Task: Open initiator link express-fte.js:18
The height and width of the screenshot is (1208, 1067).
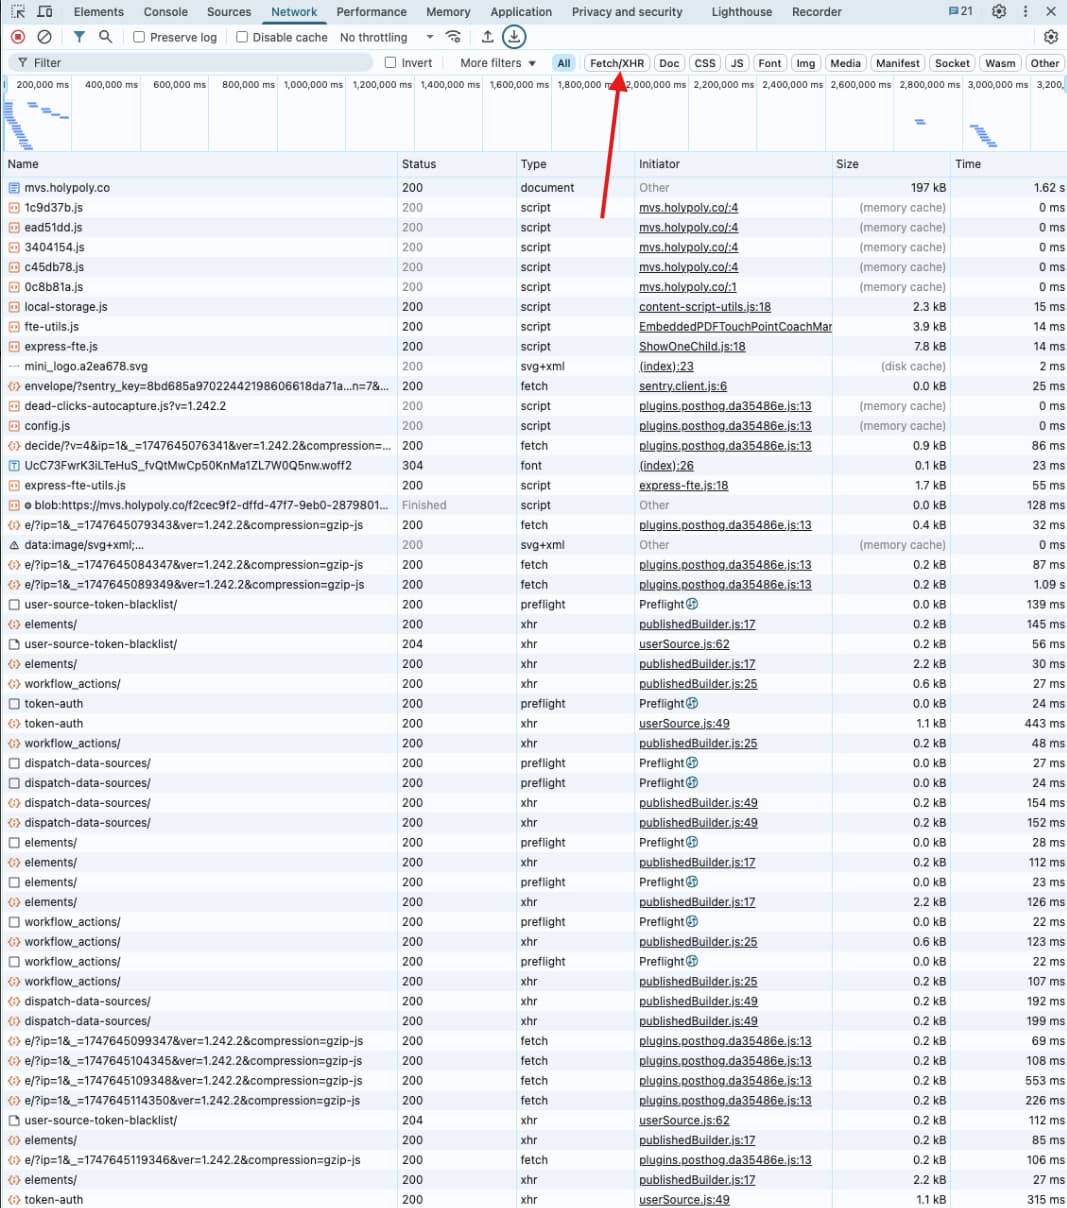Action: pos(684,485)
